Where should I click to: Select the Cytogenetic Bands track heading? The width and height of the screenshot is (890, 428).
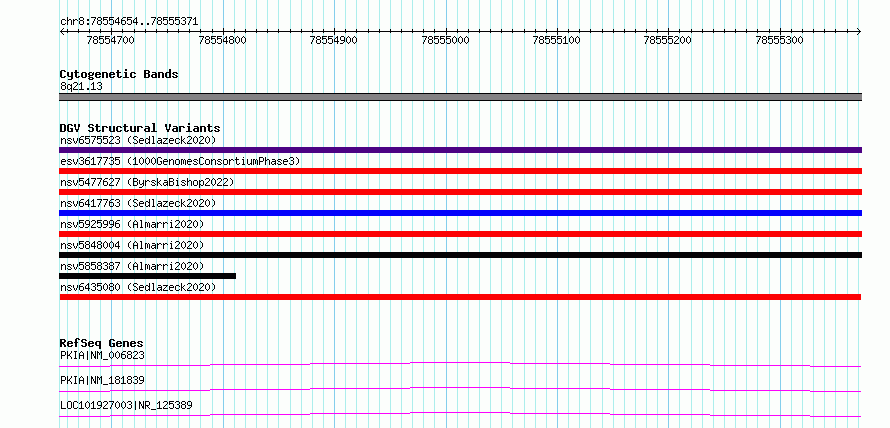(119, 74)
